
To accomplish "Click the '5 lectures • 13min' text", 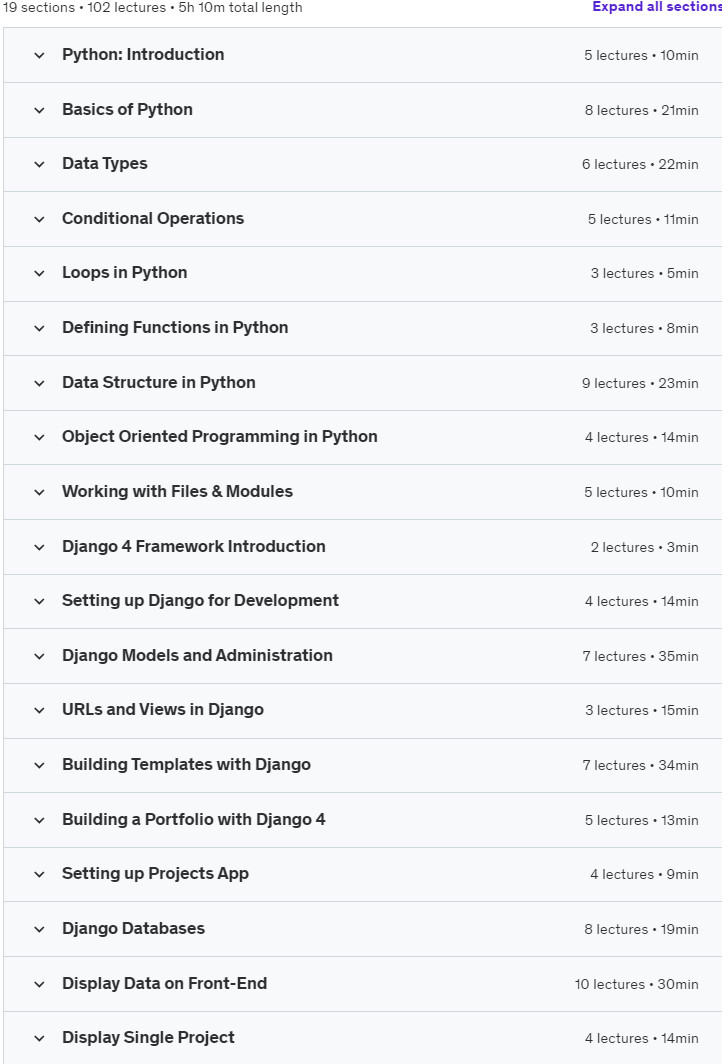I will pos(641,820).
